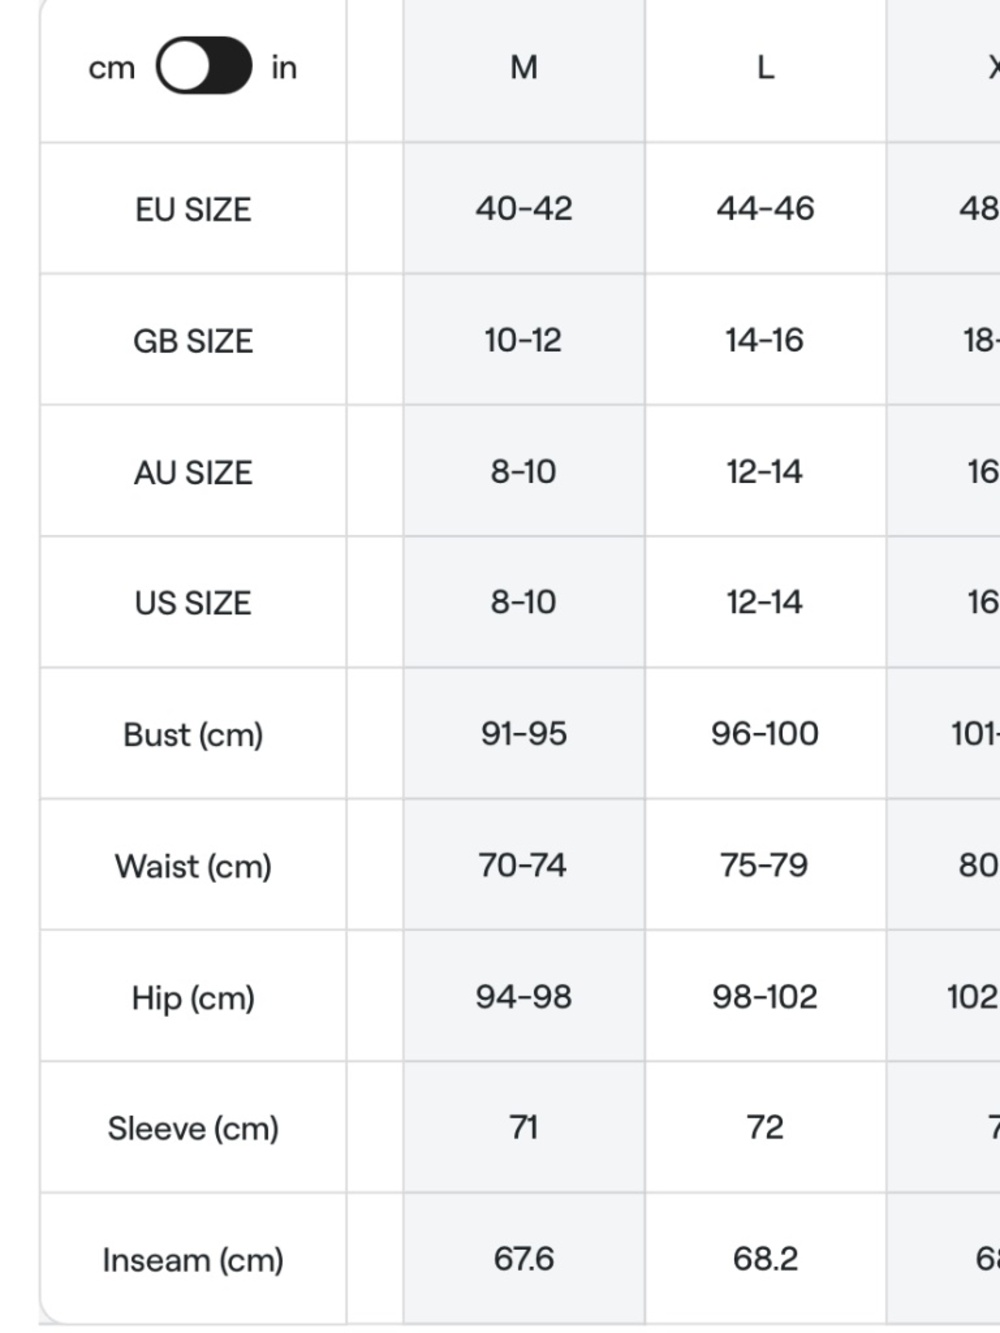Select the 70-74 waist measurement cell

pos(524,865)
